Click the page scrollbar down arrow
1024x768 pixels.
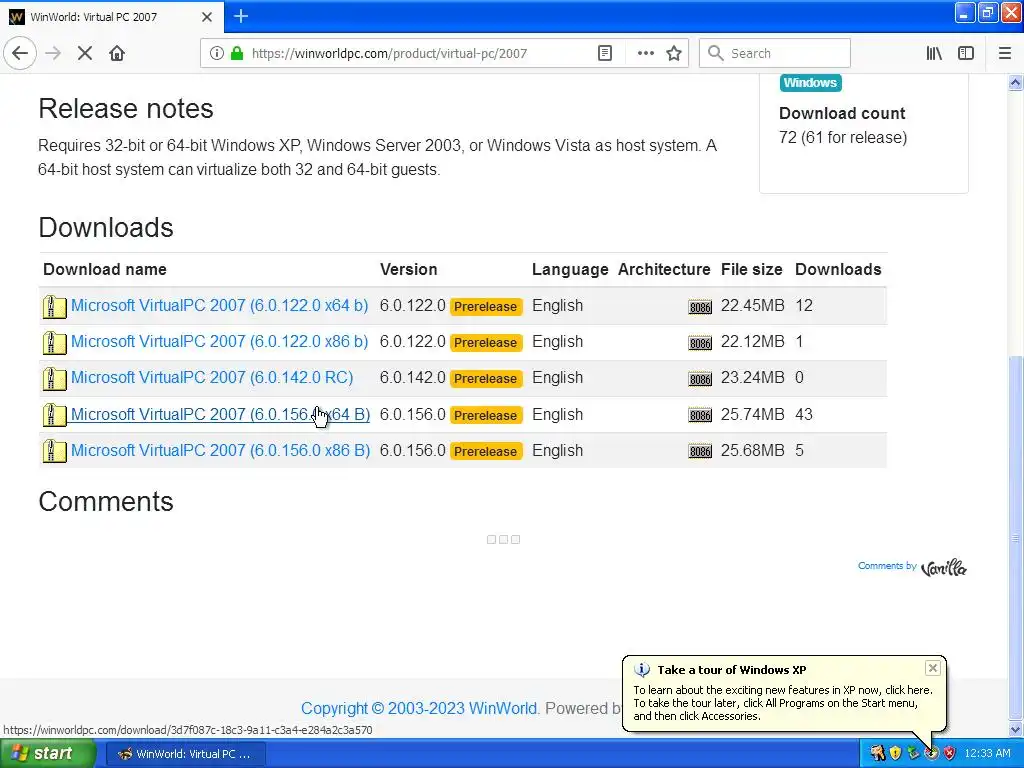coord(1016,729)
